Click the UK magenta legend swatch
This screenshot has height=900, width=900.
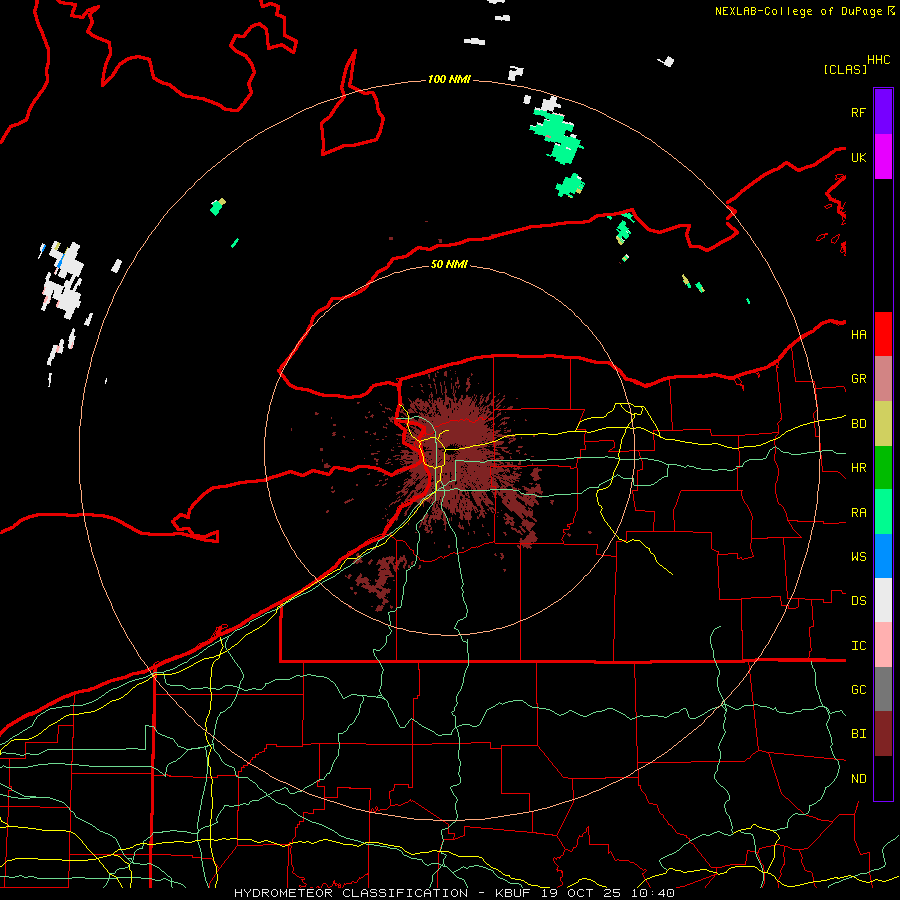click(x=883, y=157)
